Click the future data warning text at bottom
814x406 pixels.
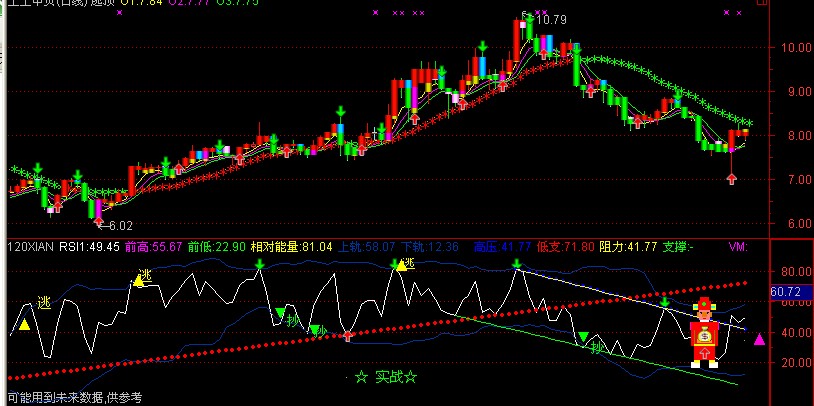pyautogui.click(x=74, y=398)
